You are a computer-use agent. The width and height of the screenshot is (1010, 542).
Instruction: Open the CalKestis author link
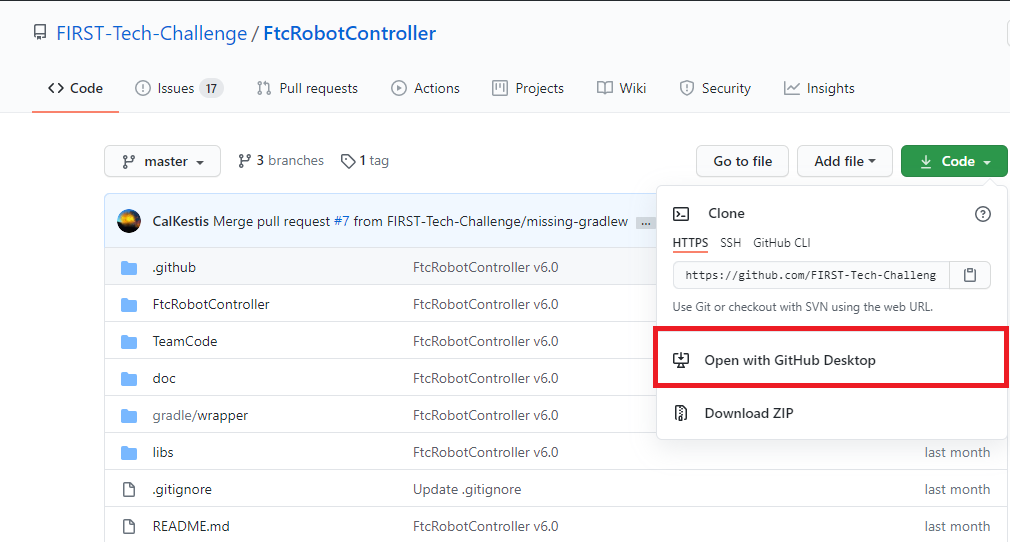pyautogui.click(x=180, y=221)
